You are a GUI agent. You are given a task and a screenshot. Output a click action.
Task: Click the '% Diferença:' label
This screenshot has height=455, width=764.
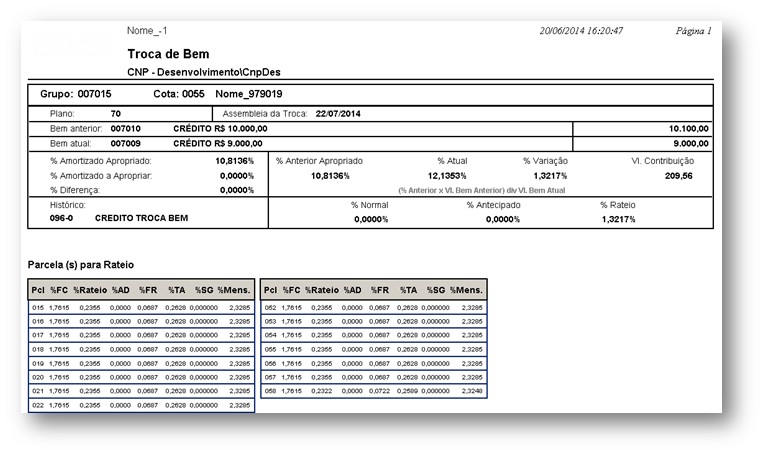pyautogui.click(x=75, y=190)
